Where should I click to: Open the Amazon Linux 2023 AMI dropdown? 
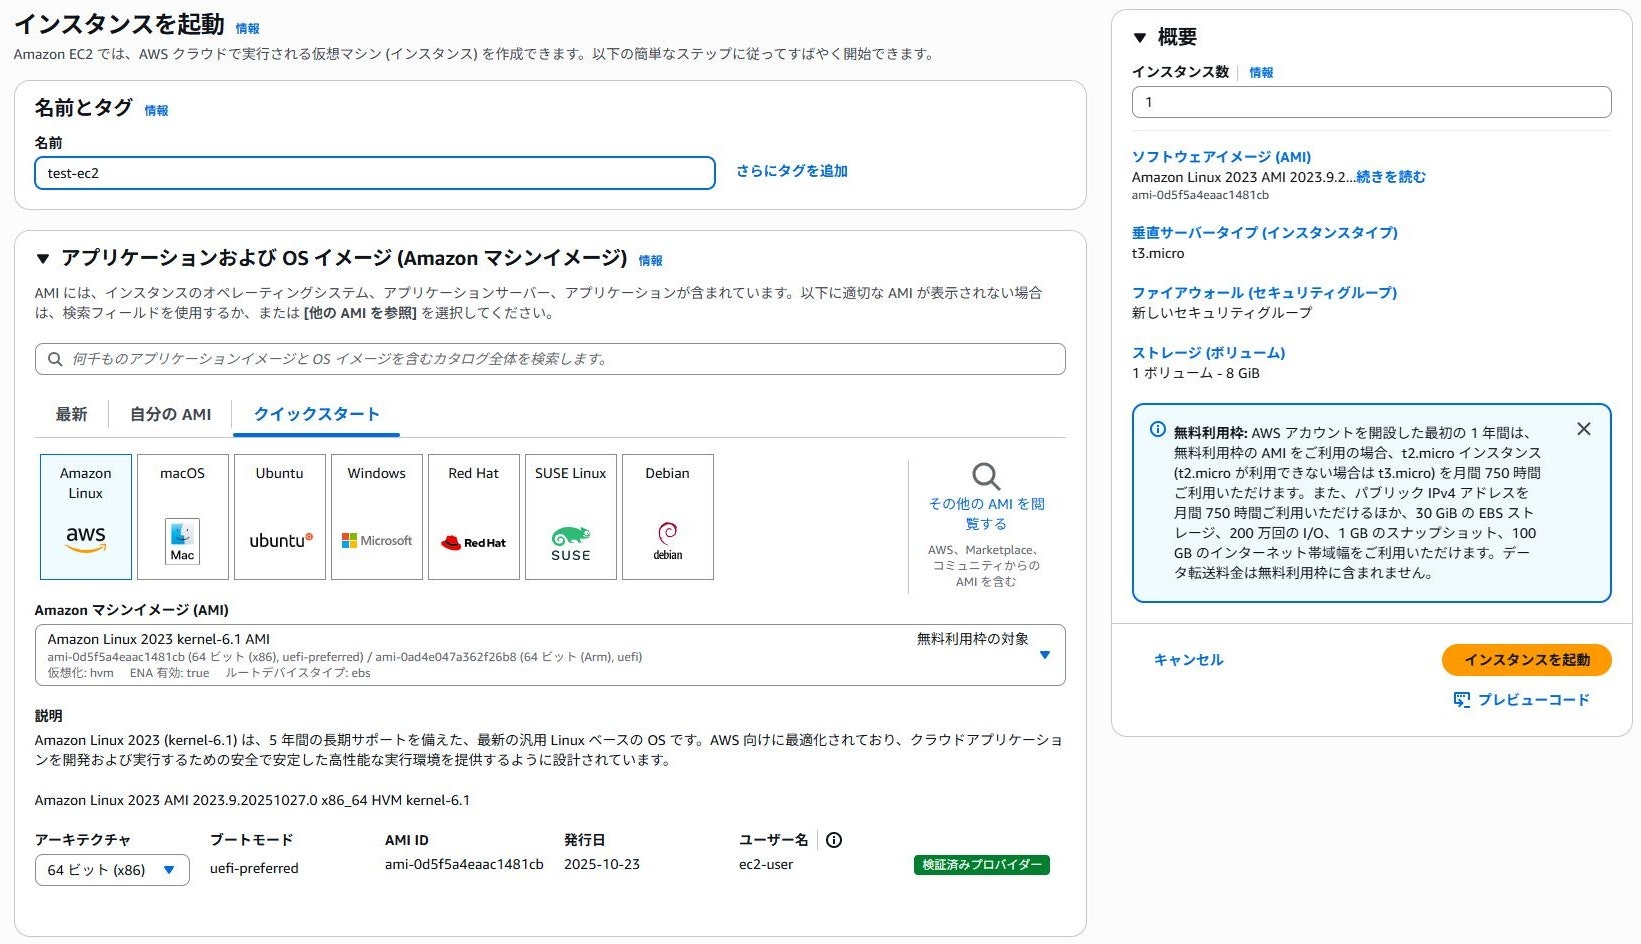550,655
